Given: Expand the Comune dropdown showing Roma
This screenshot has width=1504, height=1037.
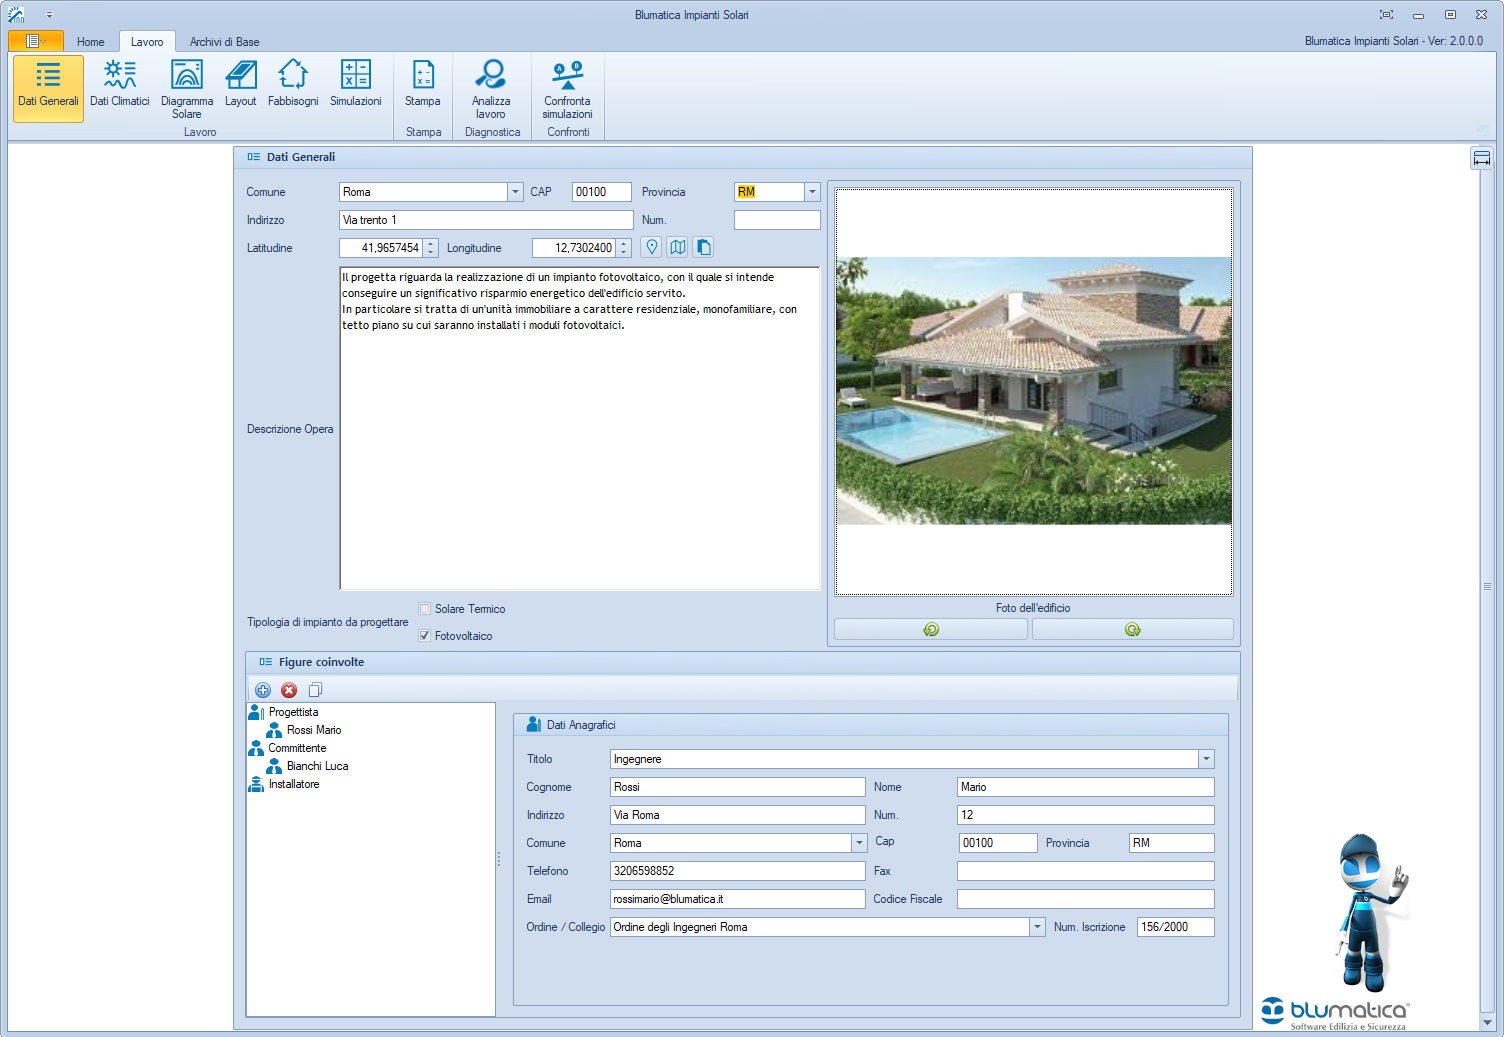Looking at the screenshot, I should pyautogui.click(x=515, y=192).
